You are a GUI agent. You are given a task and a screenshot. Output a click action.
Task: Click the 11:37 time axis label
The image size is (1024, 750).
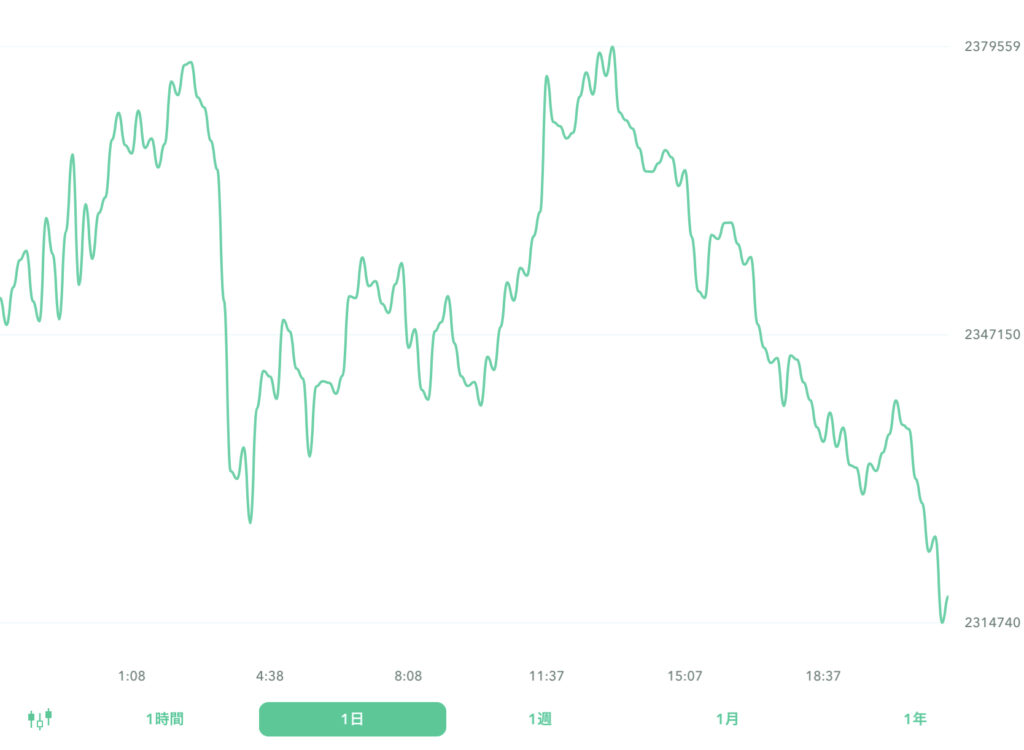(546, 676)
